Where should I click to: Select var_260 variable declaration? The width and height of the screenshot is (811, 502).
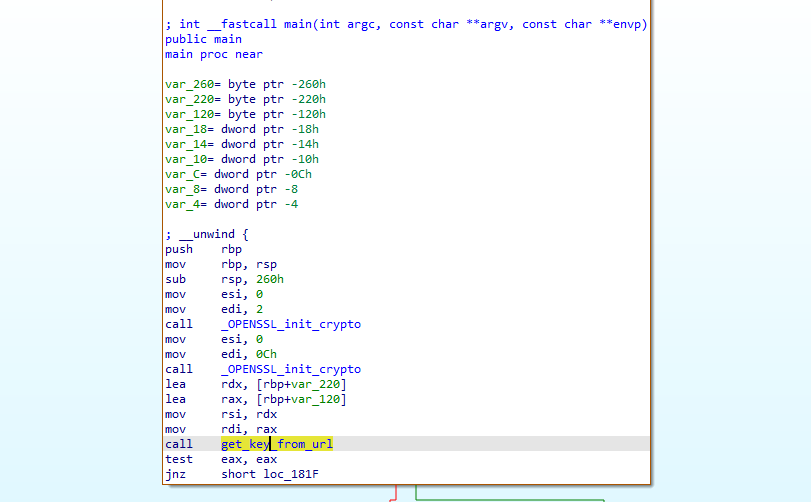tap(245, 84)
